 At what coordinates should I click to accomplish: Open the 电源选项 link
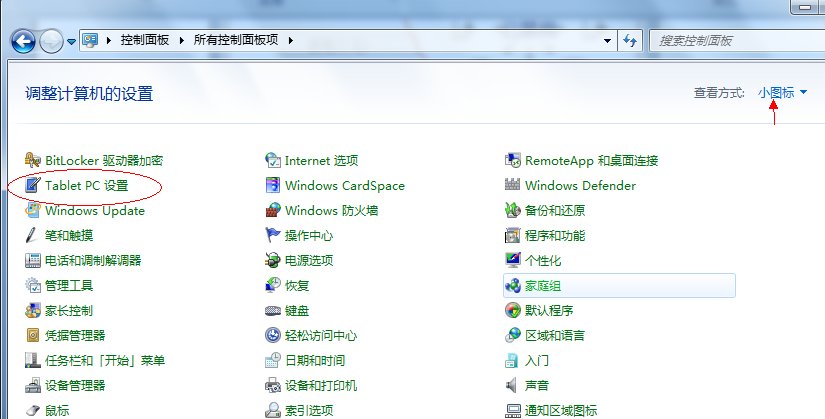[x=309, y=260]
